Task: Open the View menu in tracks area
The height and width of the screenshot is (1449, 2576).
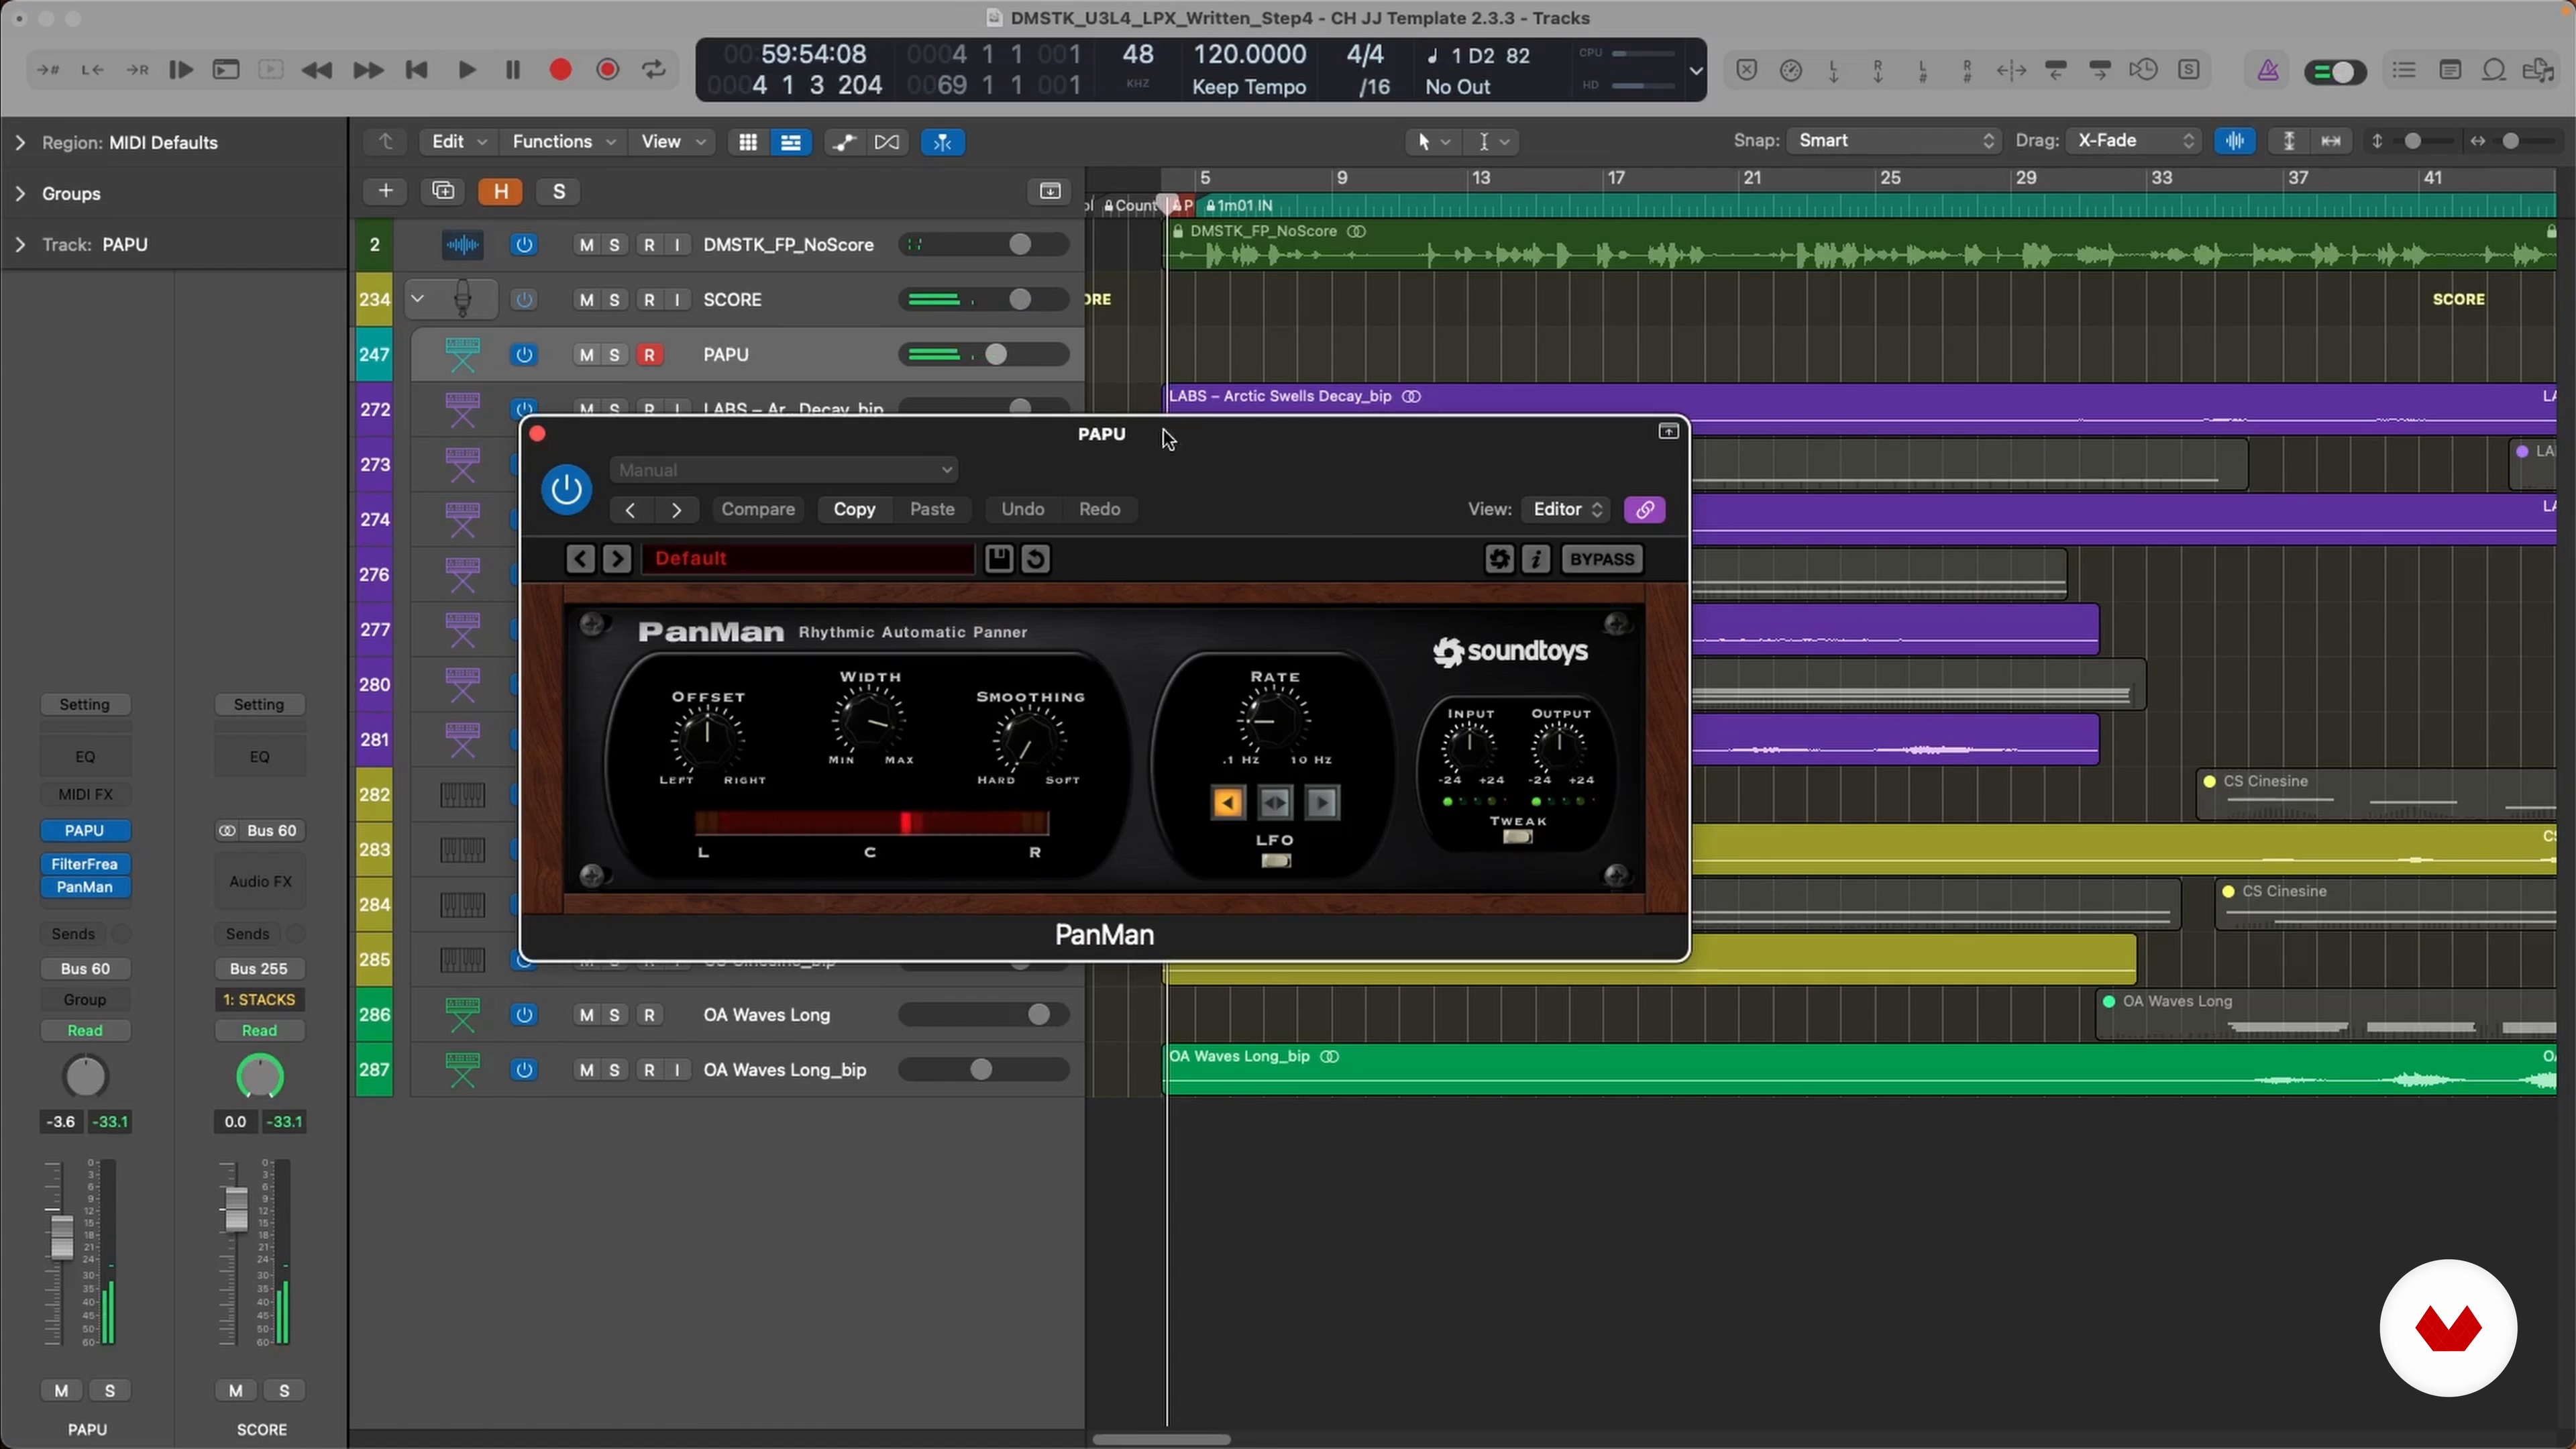Action: click(x=672, y=142)
